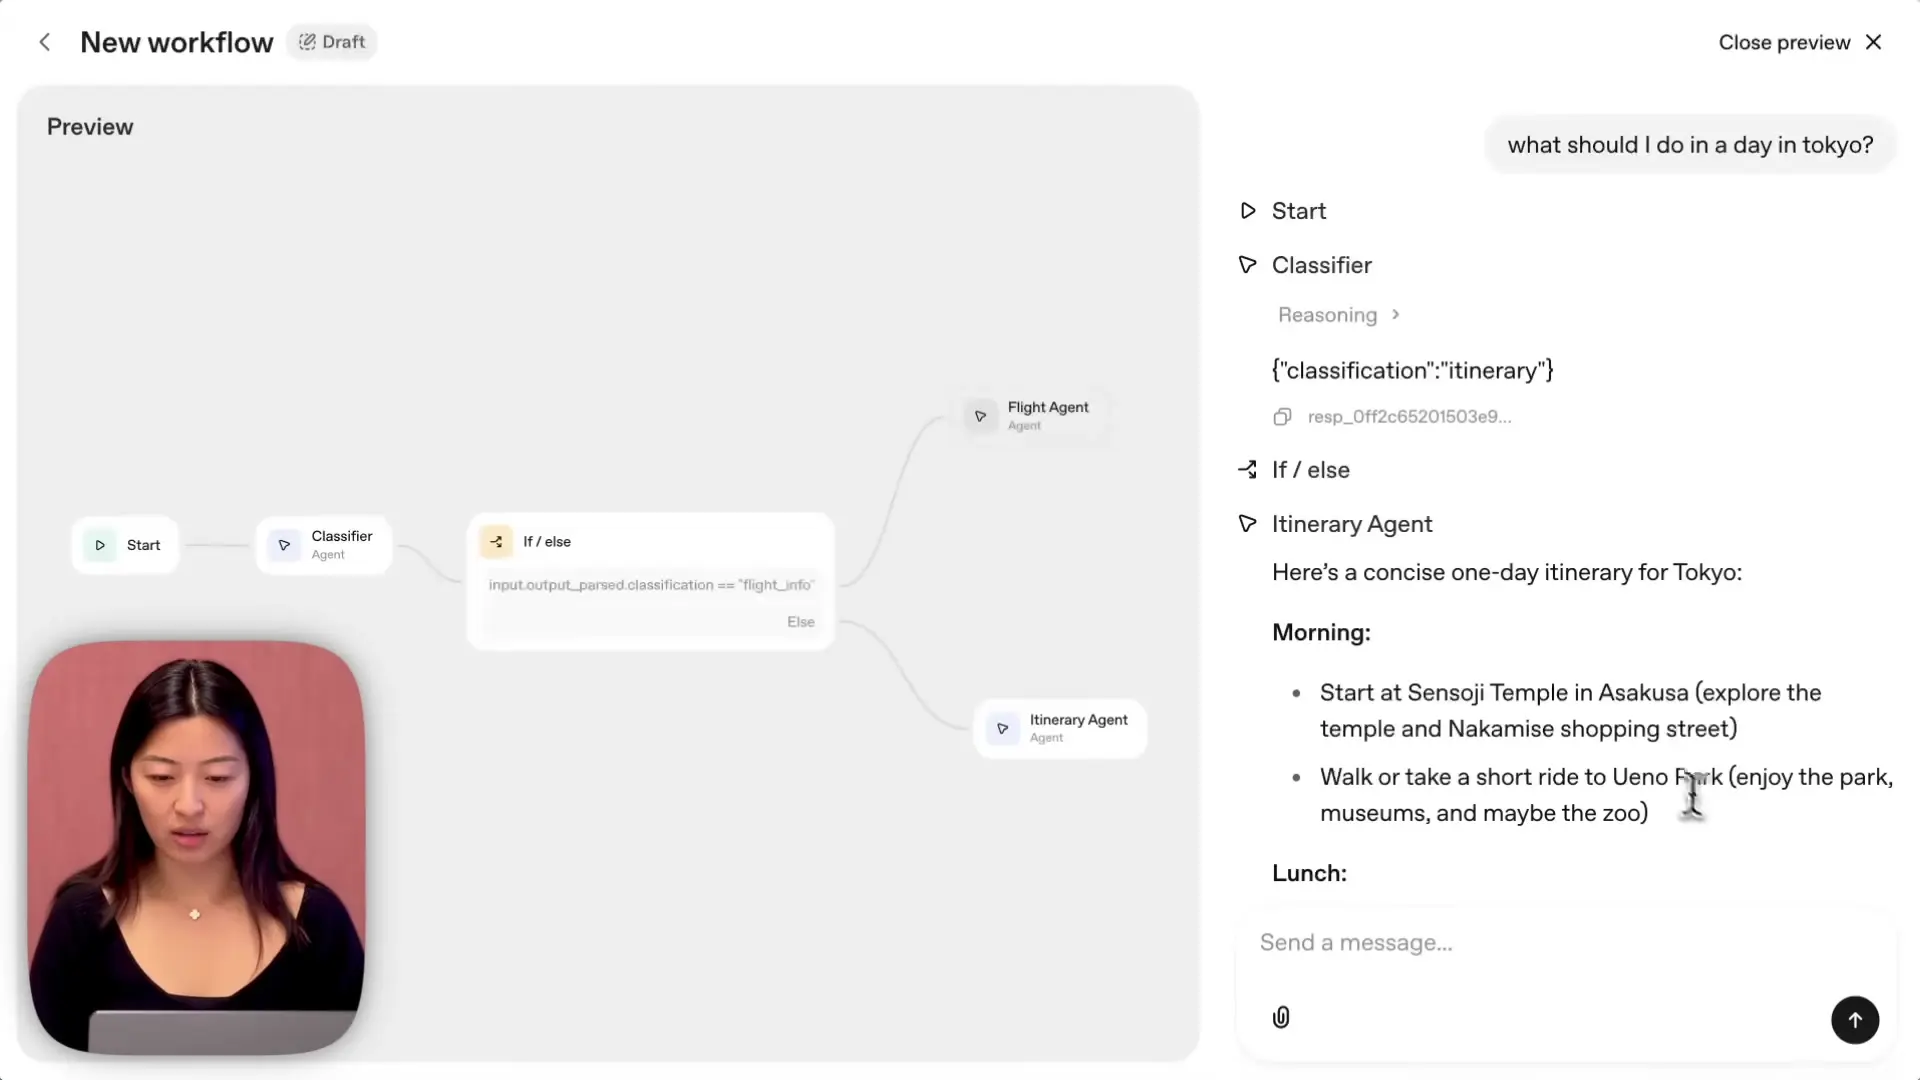Select the Itinerary Agent node on canvas
This screenshot has width=1920, height=1080.
pos(1060,728)
